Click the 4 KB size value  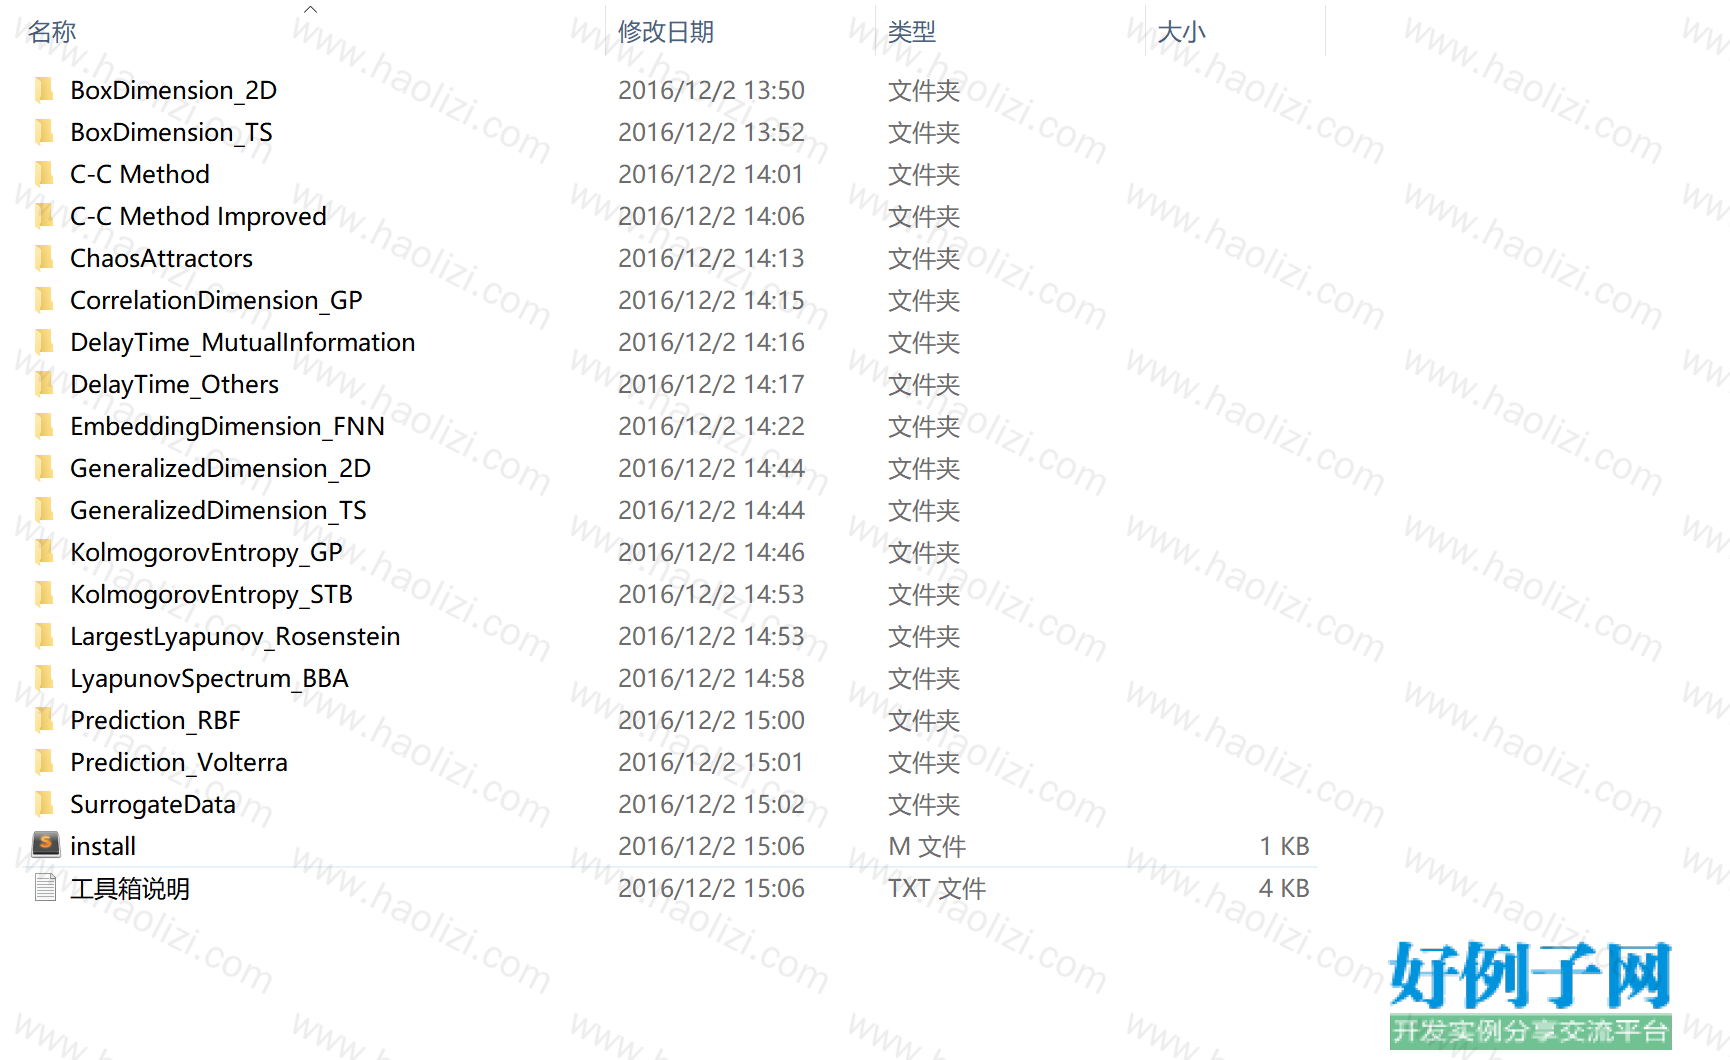(x=1284, y=889)
